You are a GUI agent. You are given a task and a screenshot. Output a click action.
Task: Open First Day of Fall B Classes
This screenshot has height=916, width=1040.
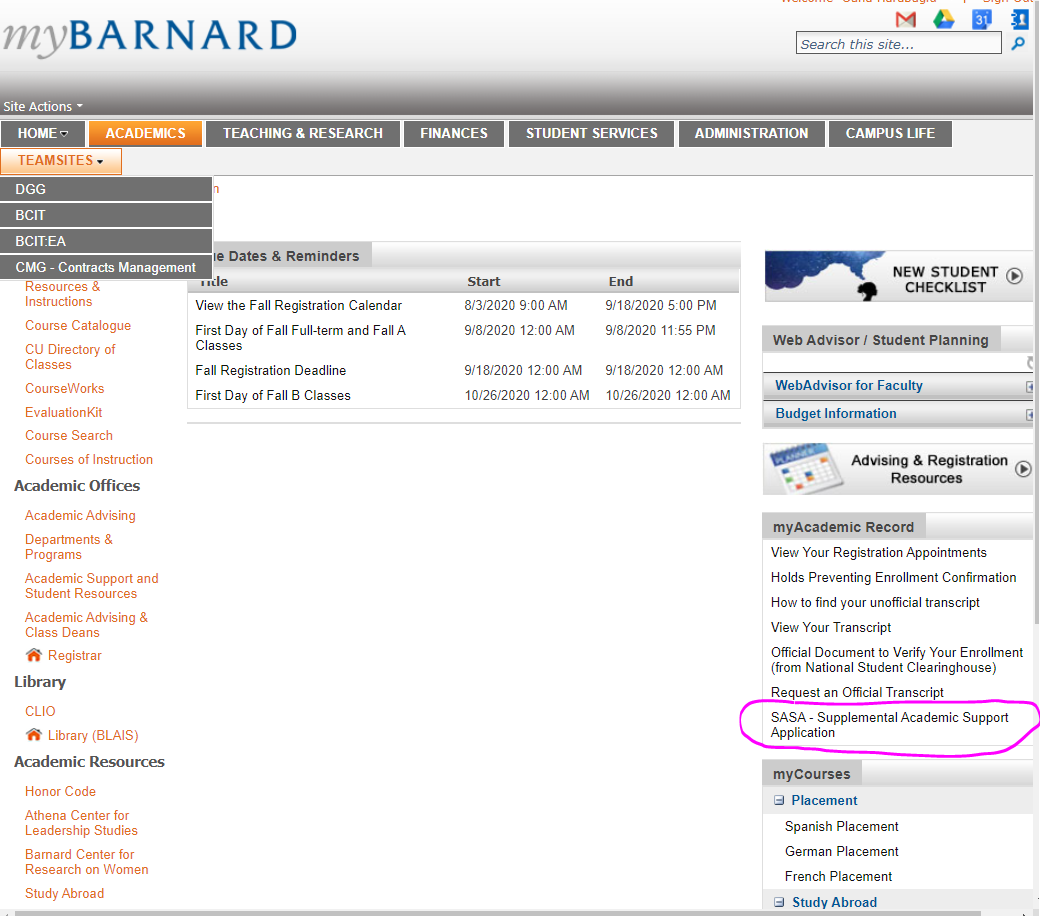tap(273, 395)
